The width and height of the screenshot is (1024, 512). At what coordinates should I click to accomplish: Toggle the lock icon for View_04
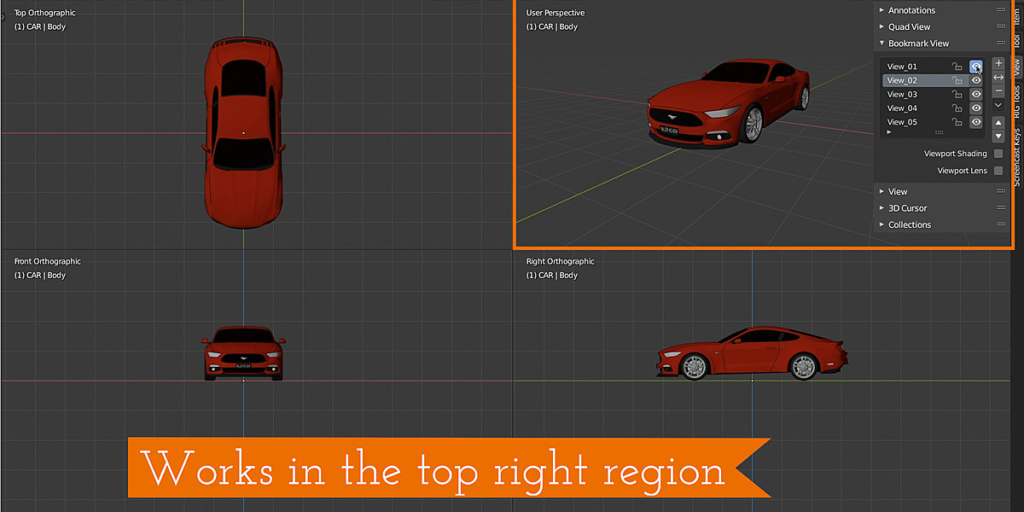[x=957, y=108]
